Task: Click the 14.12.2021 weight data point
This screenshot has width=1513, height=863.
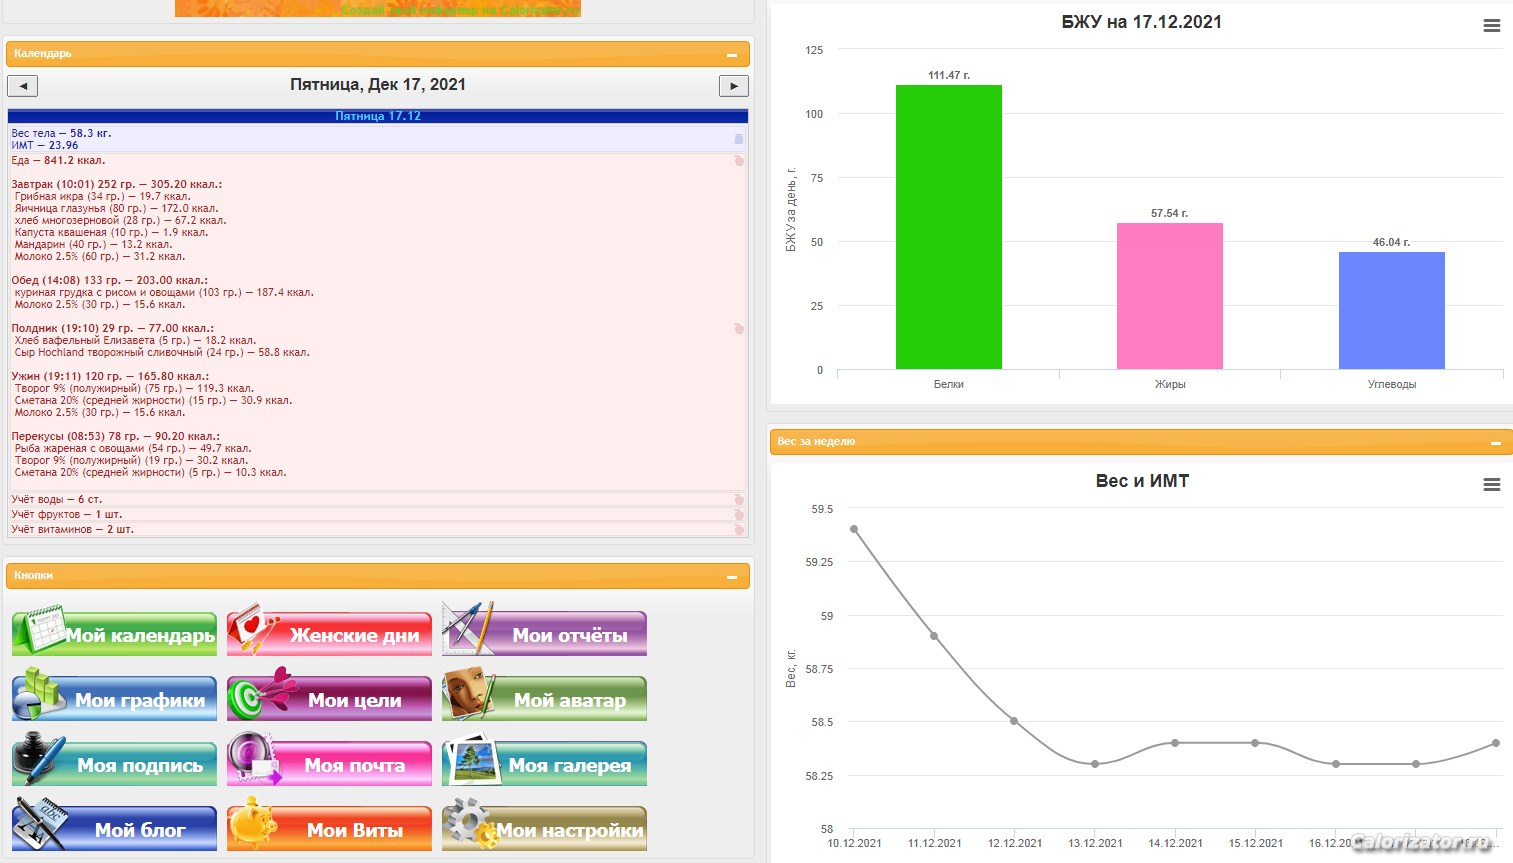Action: click(x=1175, y=743)
